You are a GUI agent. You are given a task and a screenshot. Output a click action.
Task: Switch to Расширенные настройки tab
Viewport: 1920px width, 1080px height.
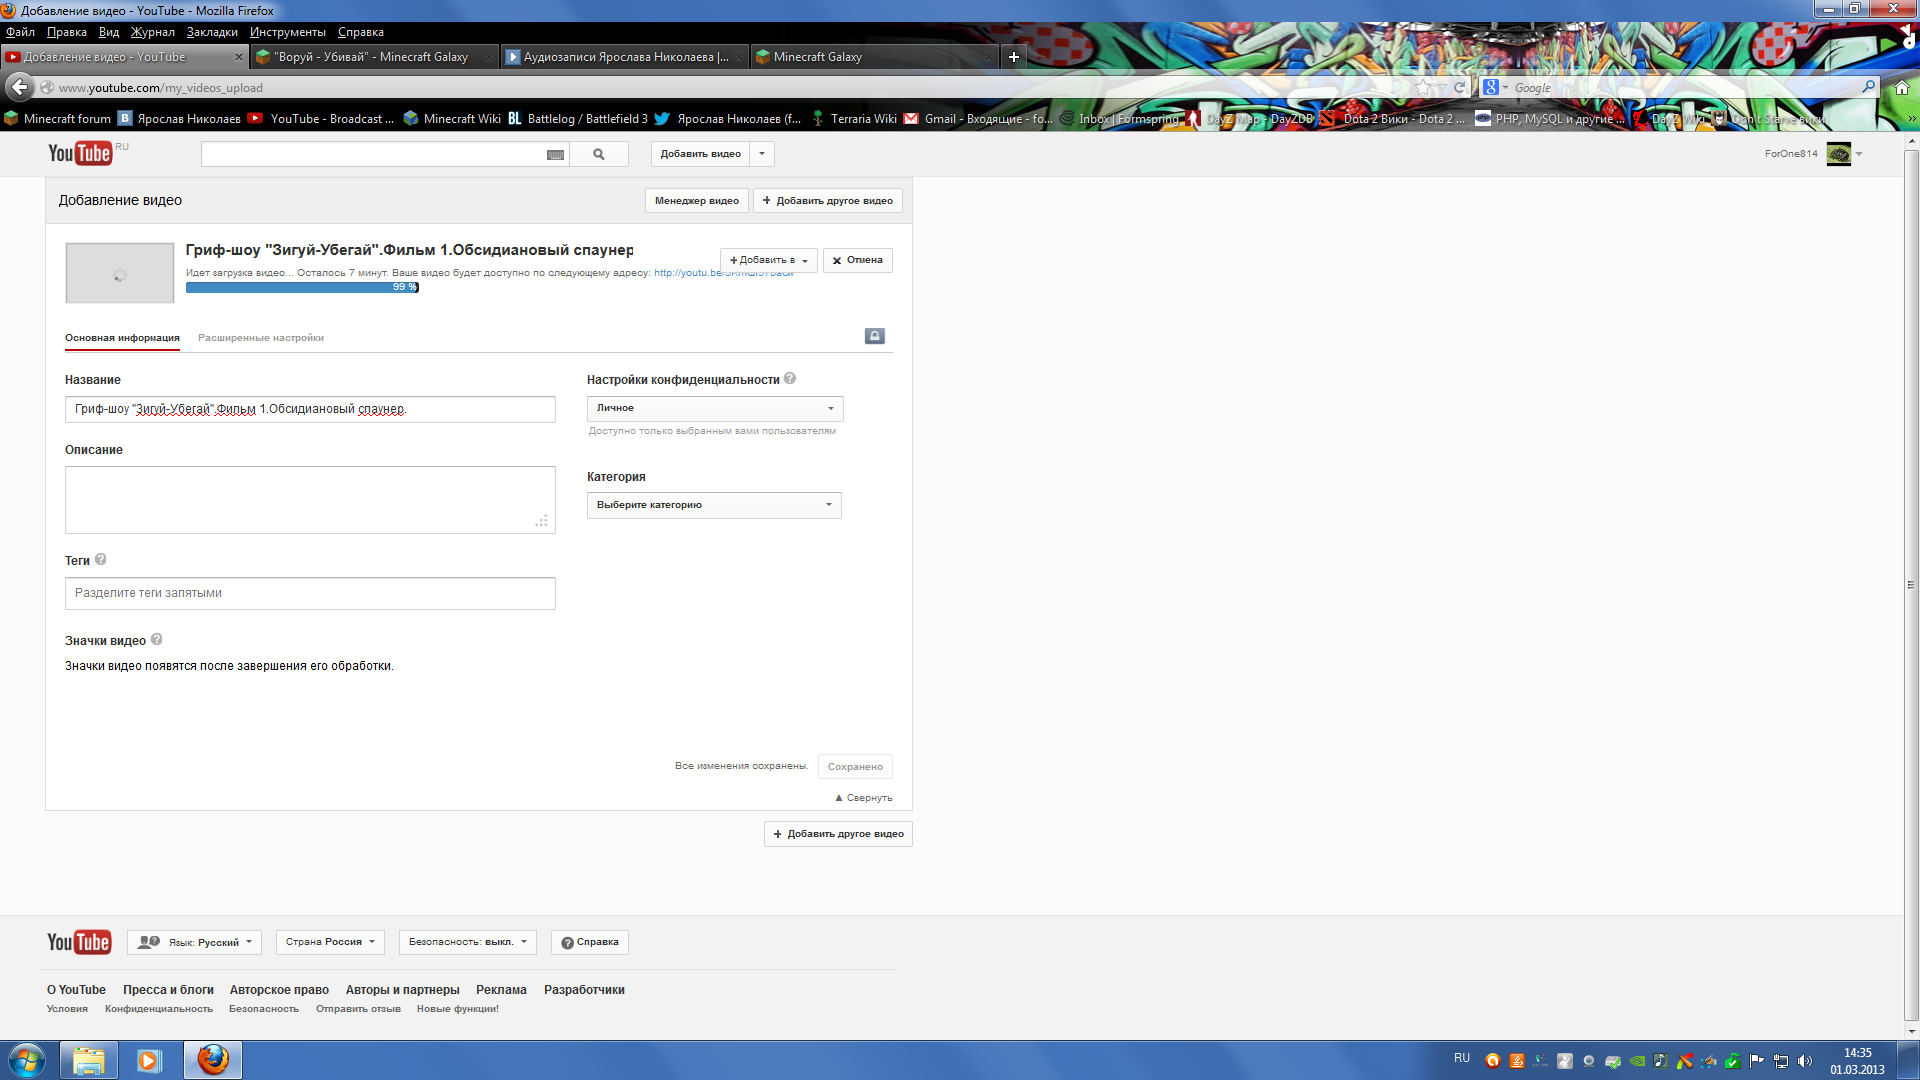(x=261, y=338)
